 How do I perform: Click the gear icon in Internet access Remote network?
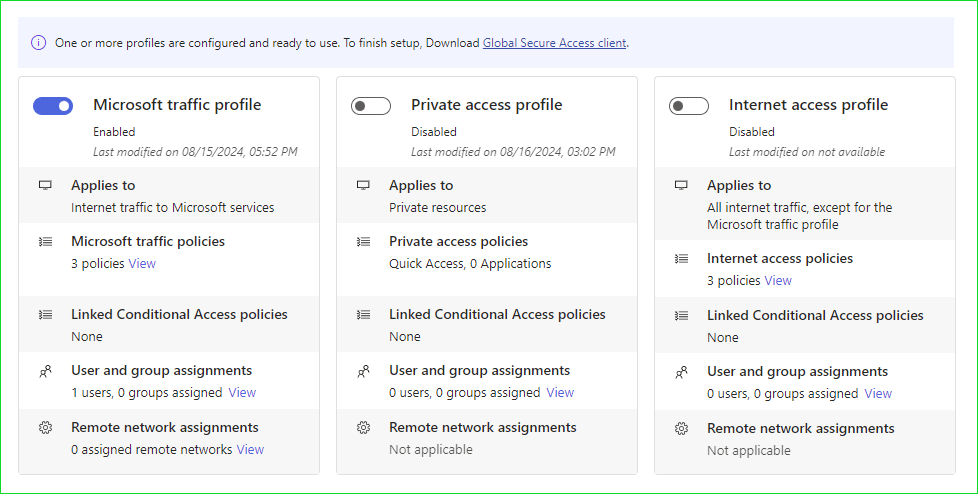682,429
